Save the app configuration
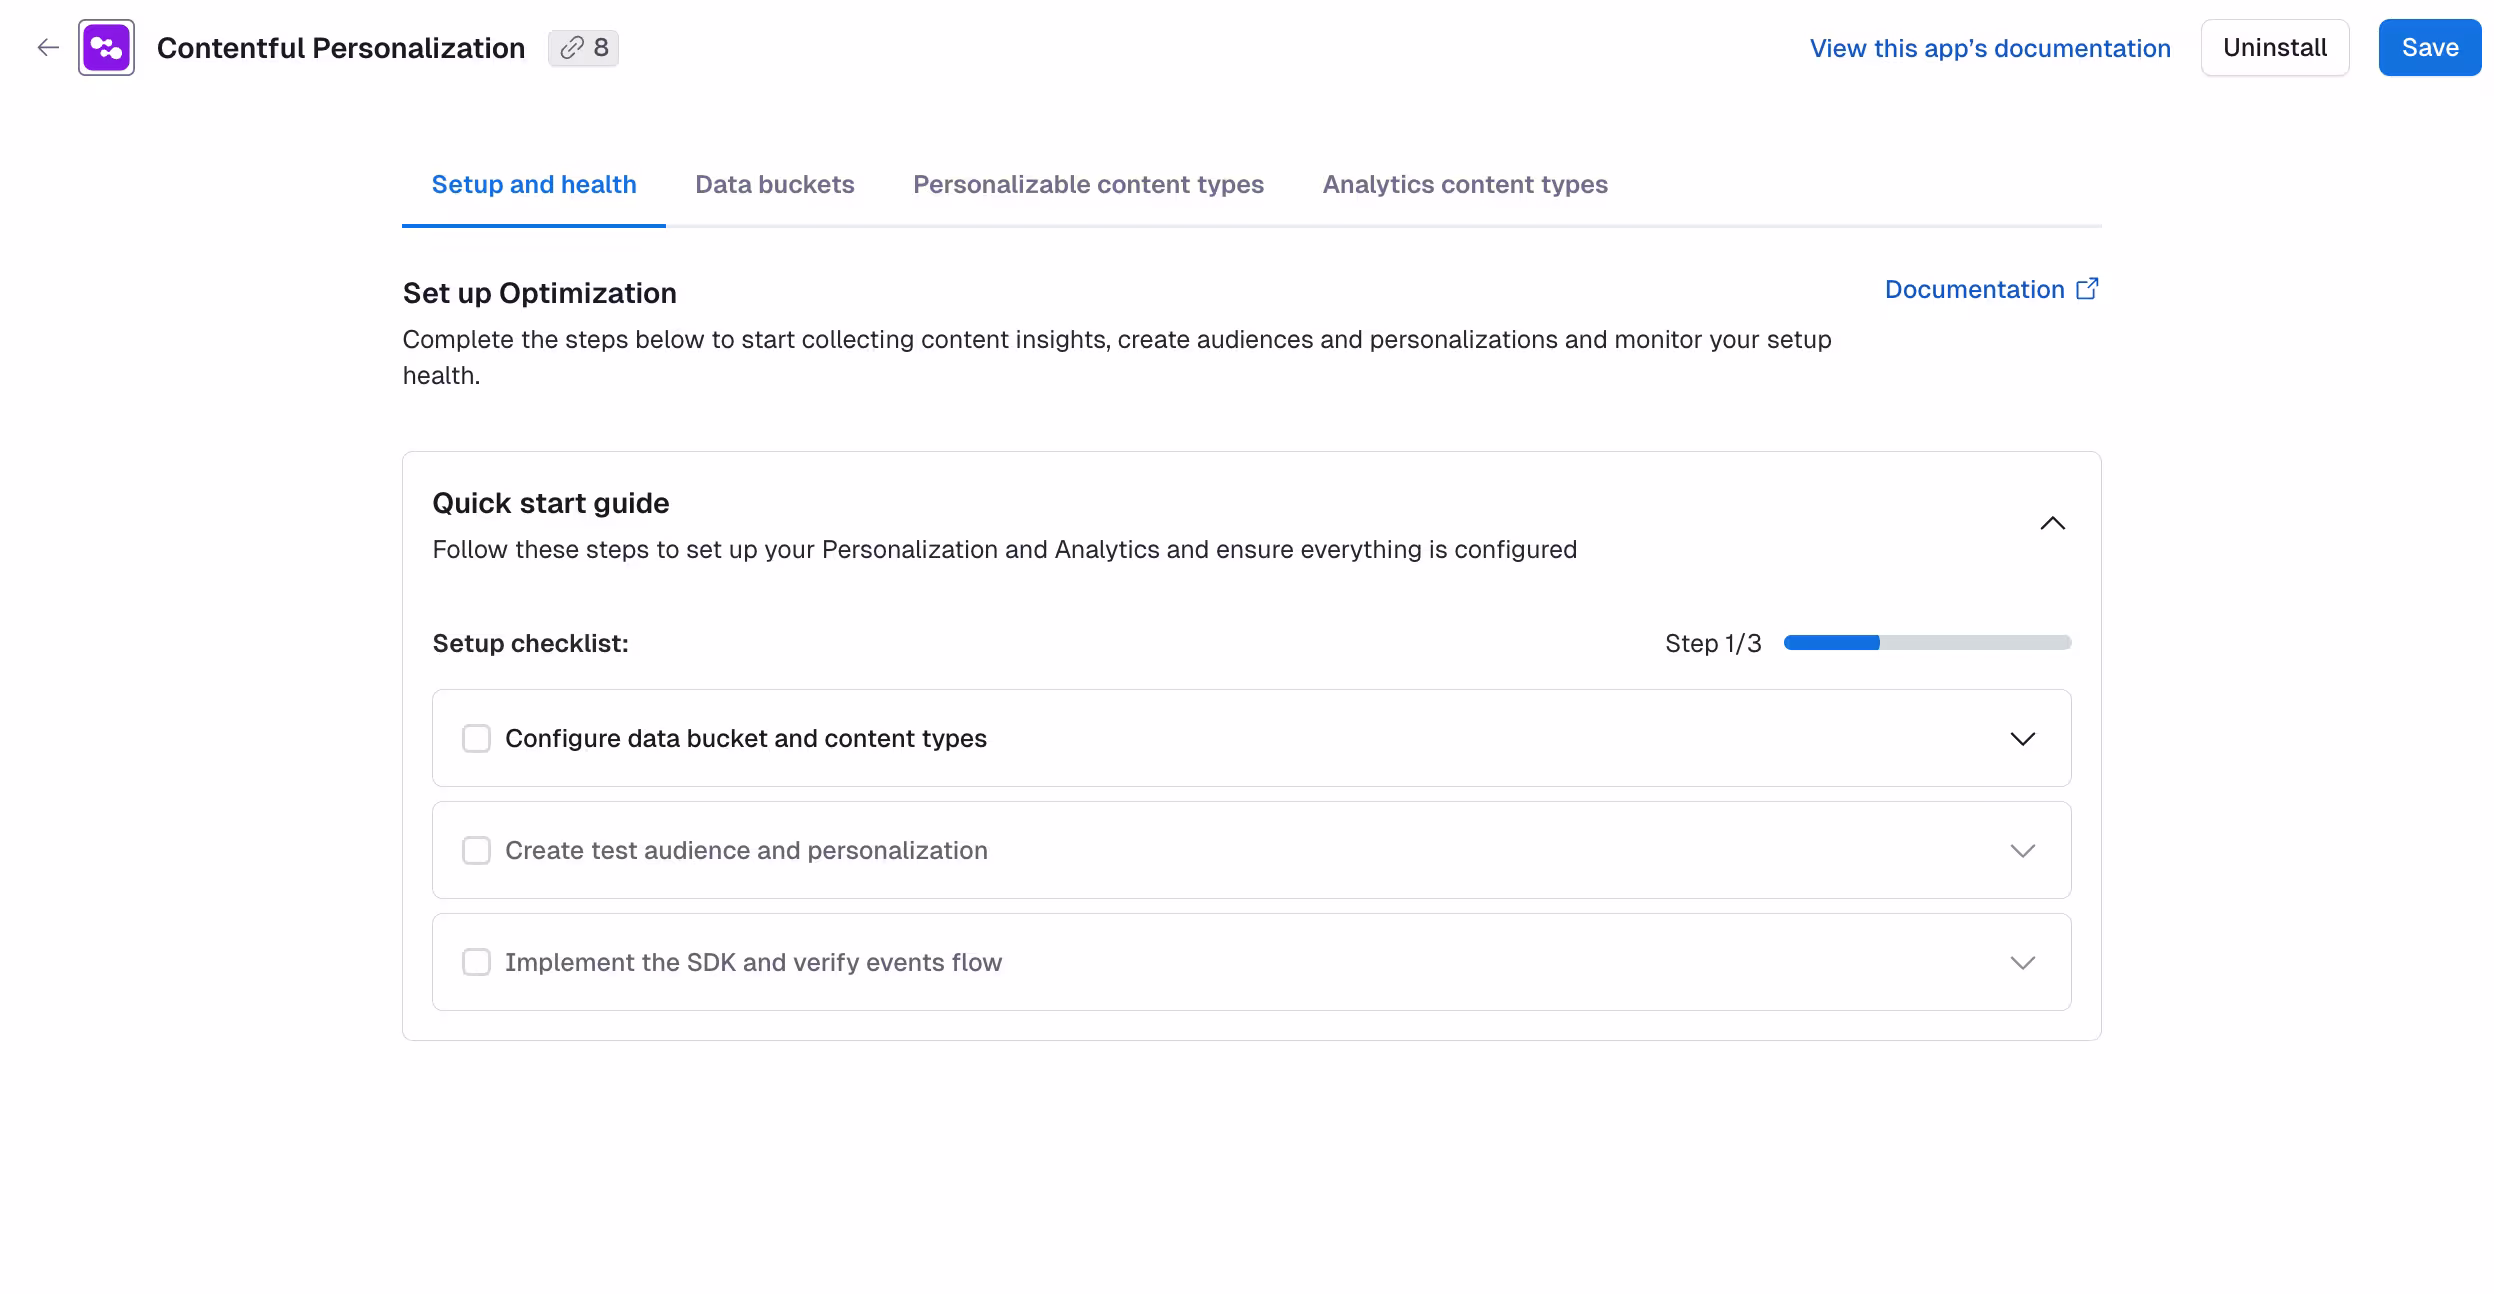The image size is (2494, 1294). coord(2430,48)
